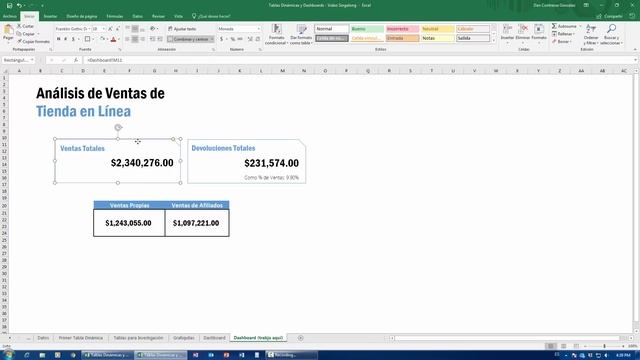The width and height of the screenshot is (640, 360).
Task: Expand the cell styles gallery
Action: coord(493,41)
